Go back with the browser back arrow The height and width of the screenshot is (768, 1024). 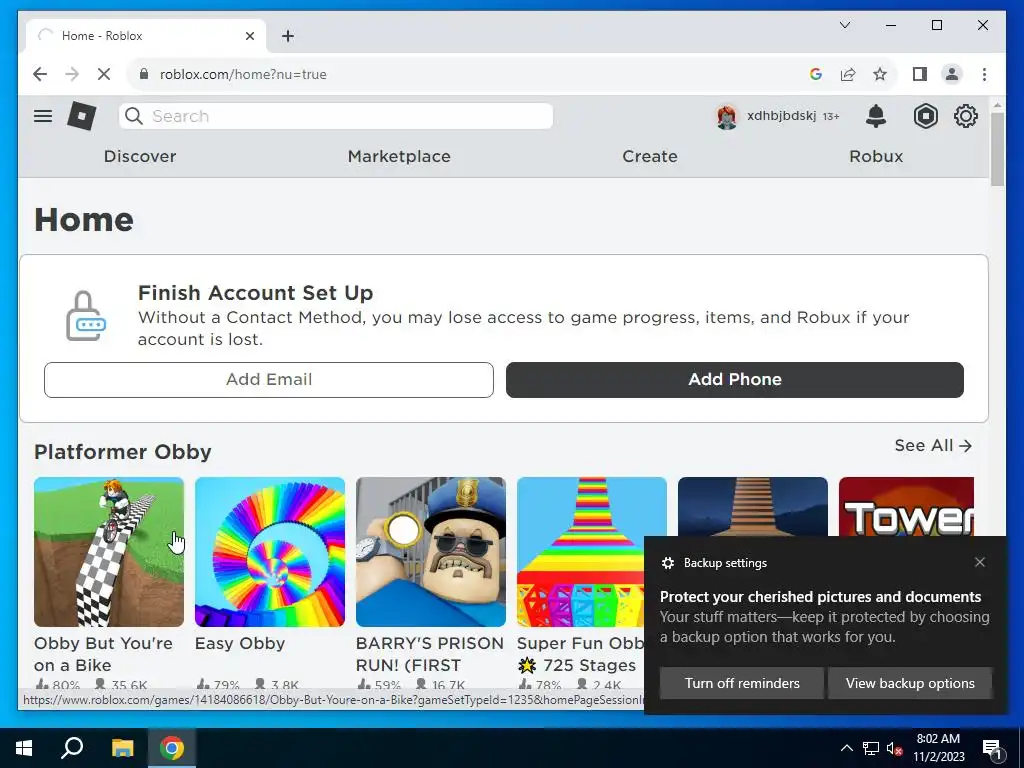click(40, 74)
